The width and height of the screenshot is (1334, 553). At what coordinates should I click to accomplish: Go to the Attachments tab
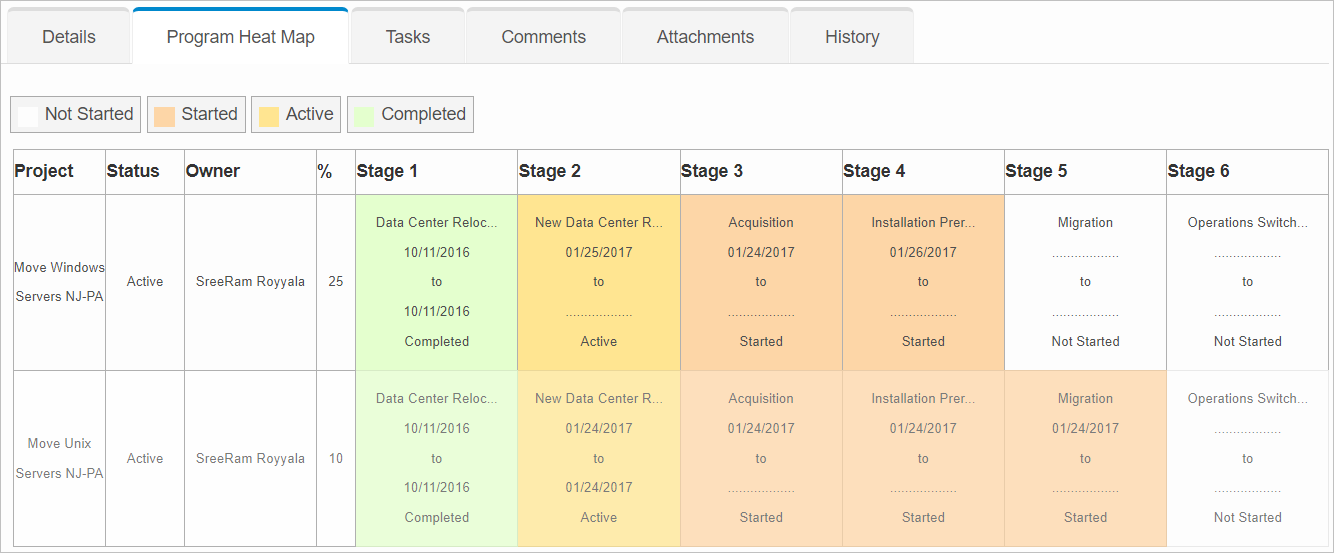point(705,37)
